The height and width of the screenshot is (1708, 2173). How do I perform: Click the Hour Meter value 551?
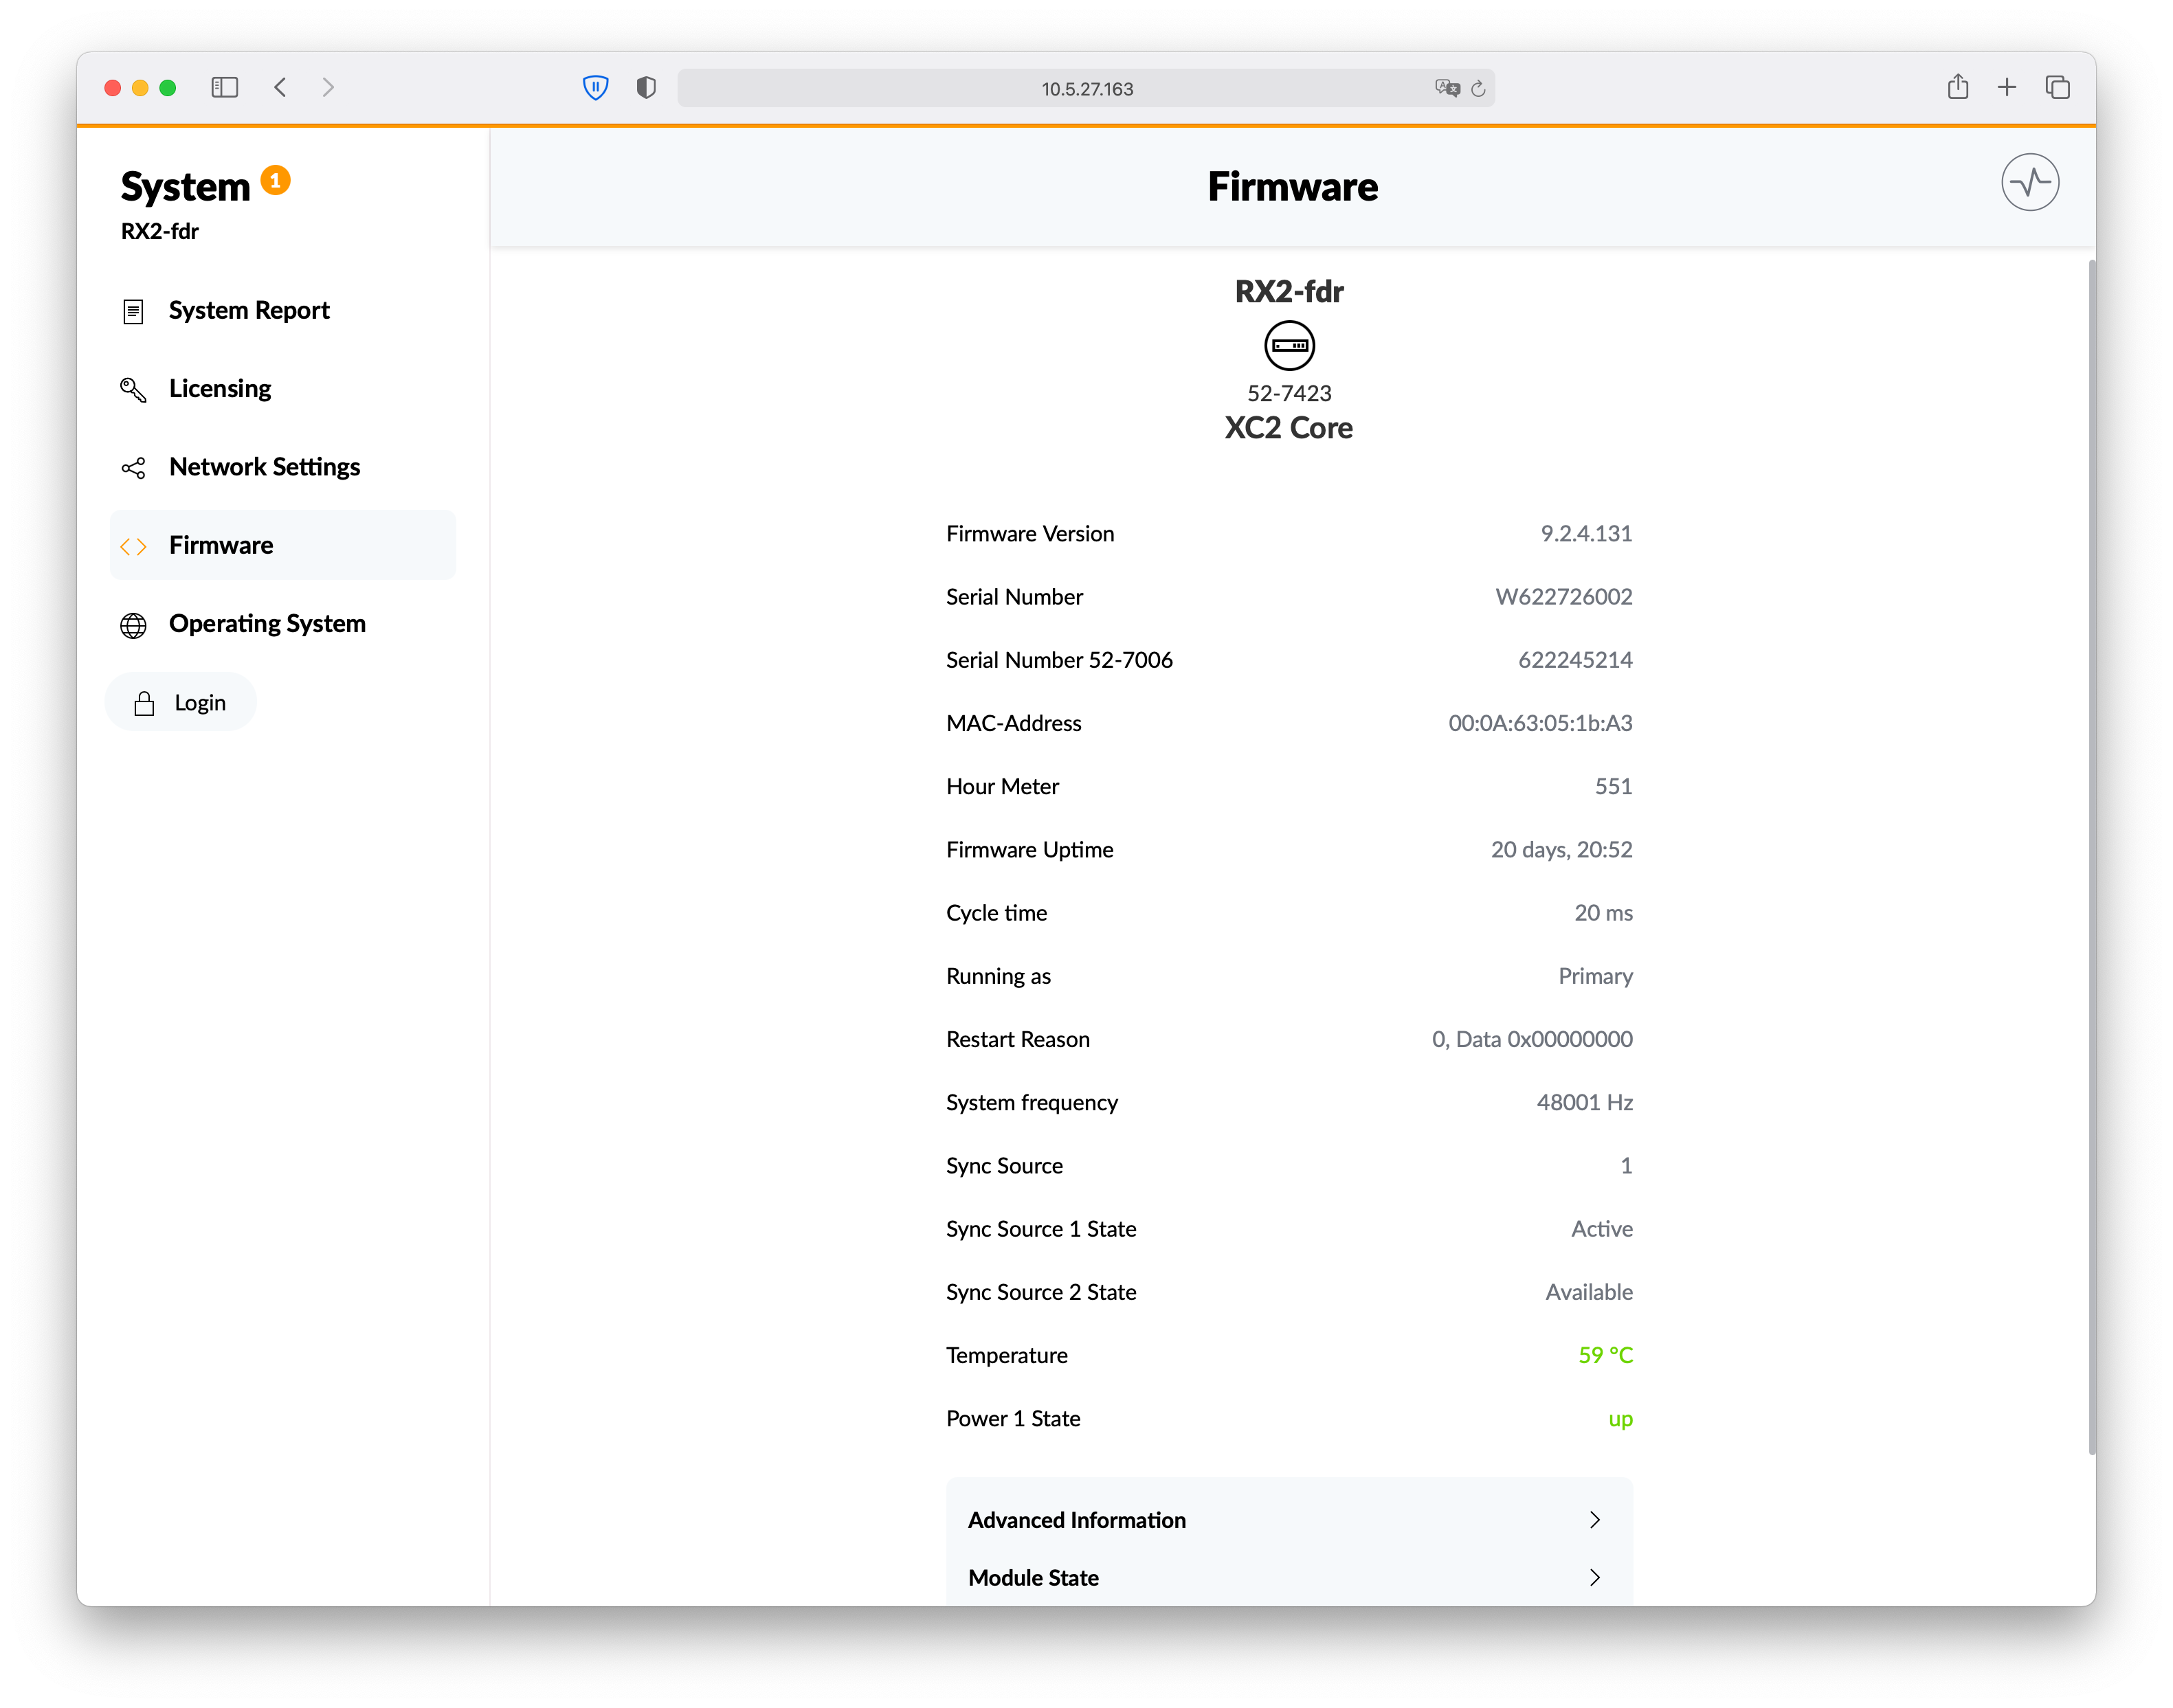[x=1613, y=786]
